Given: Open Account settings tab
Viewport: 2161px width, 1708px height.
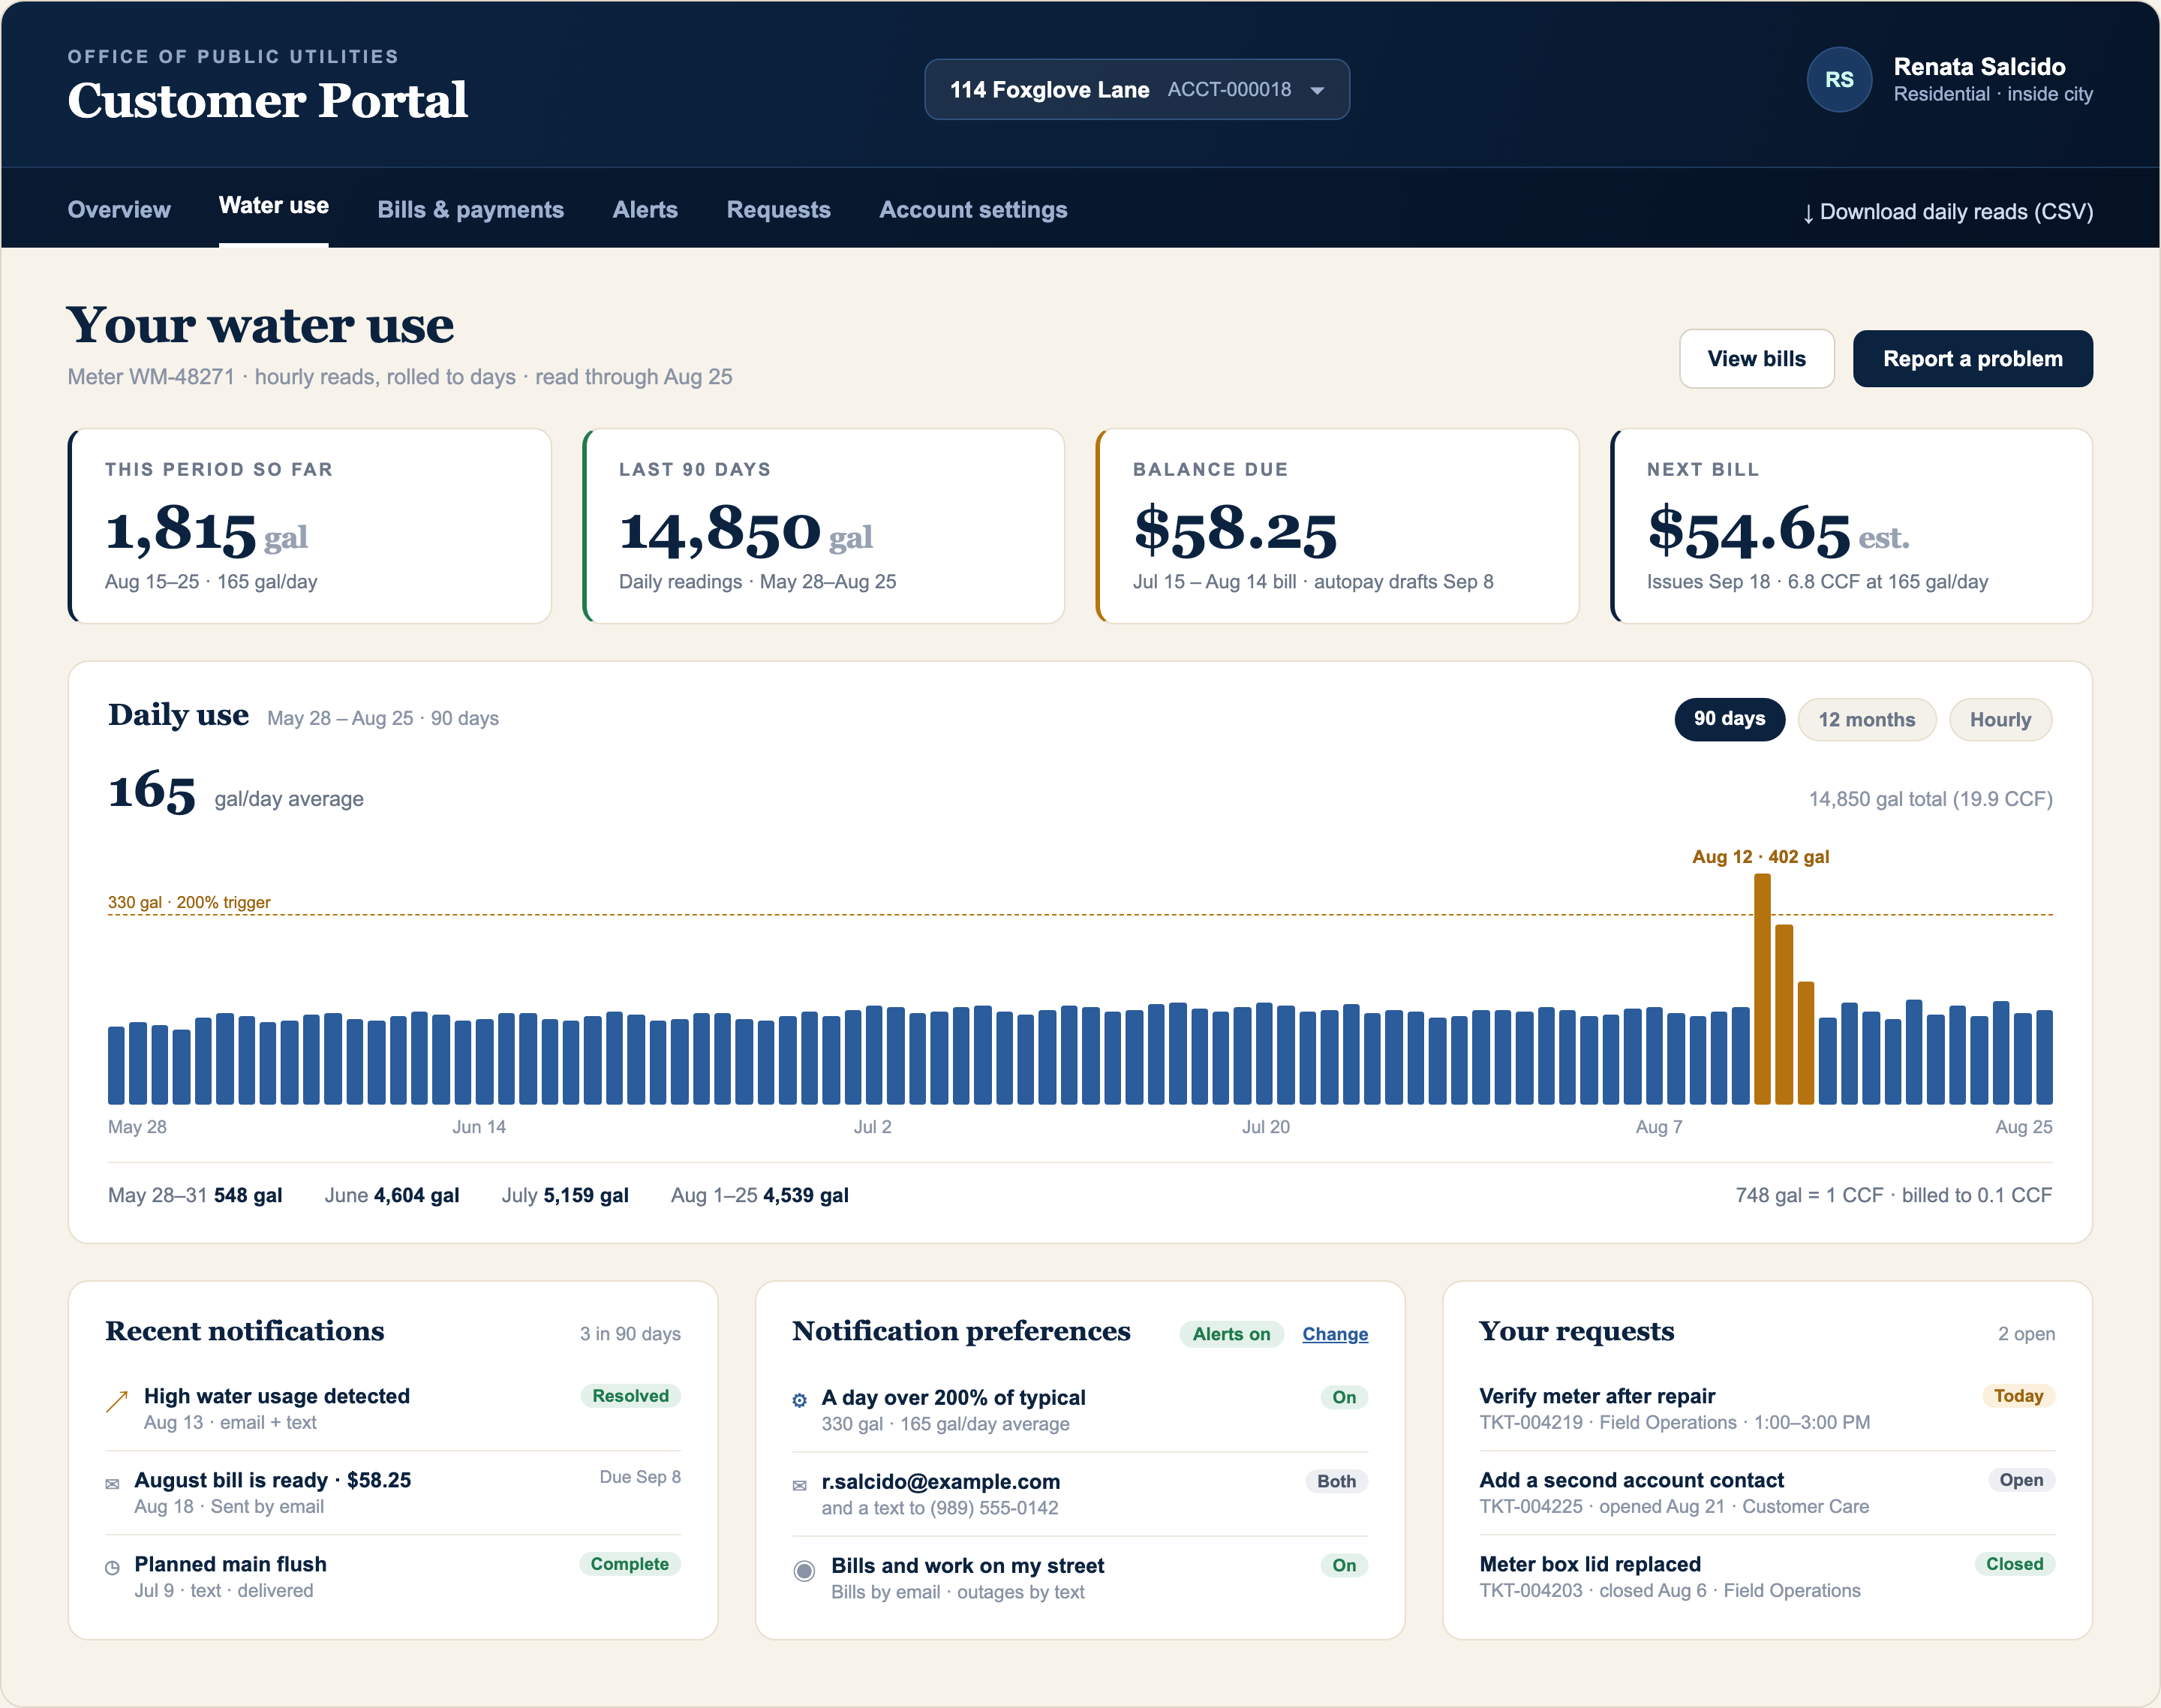Looking at the screenshot, I should (x=973, y=210).
